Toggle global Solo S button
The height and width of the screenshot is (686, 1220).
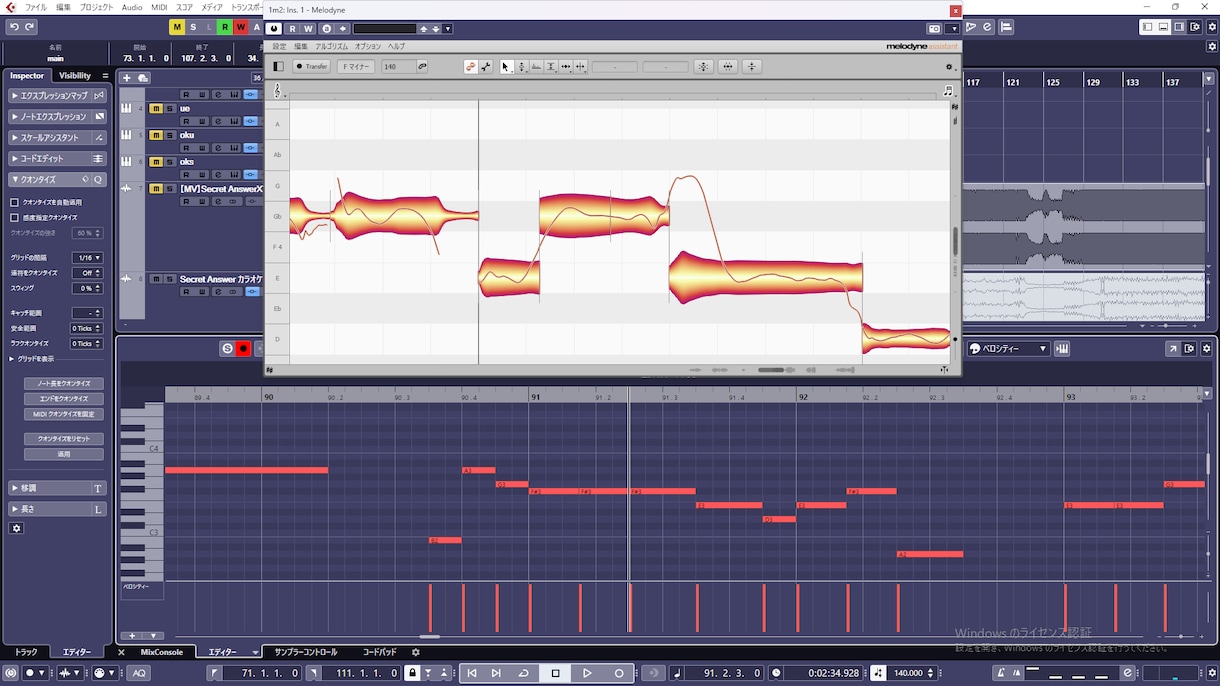193,27
